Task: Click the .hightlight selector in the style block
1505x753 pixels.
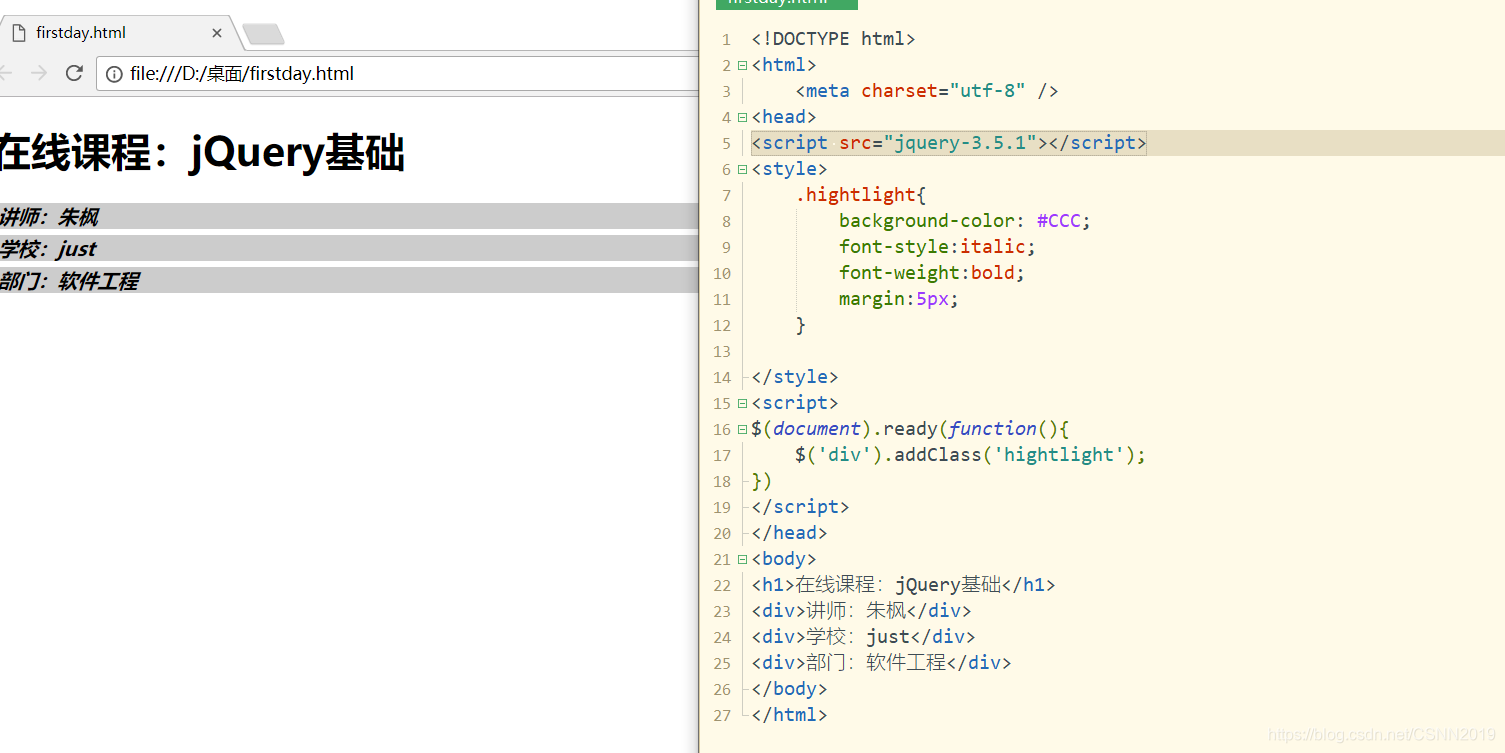Action: tap(861, 195)
